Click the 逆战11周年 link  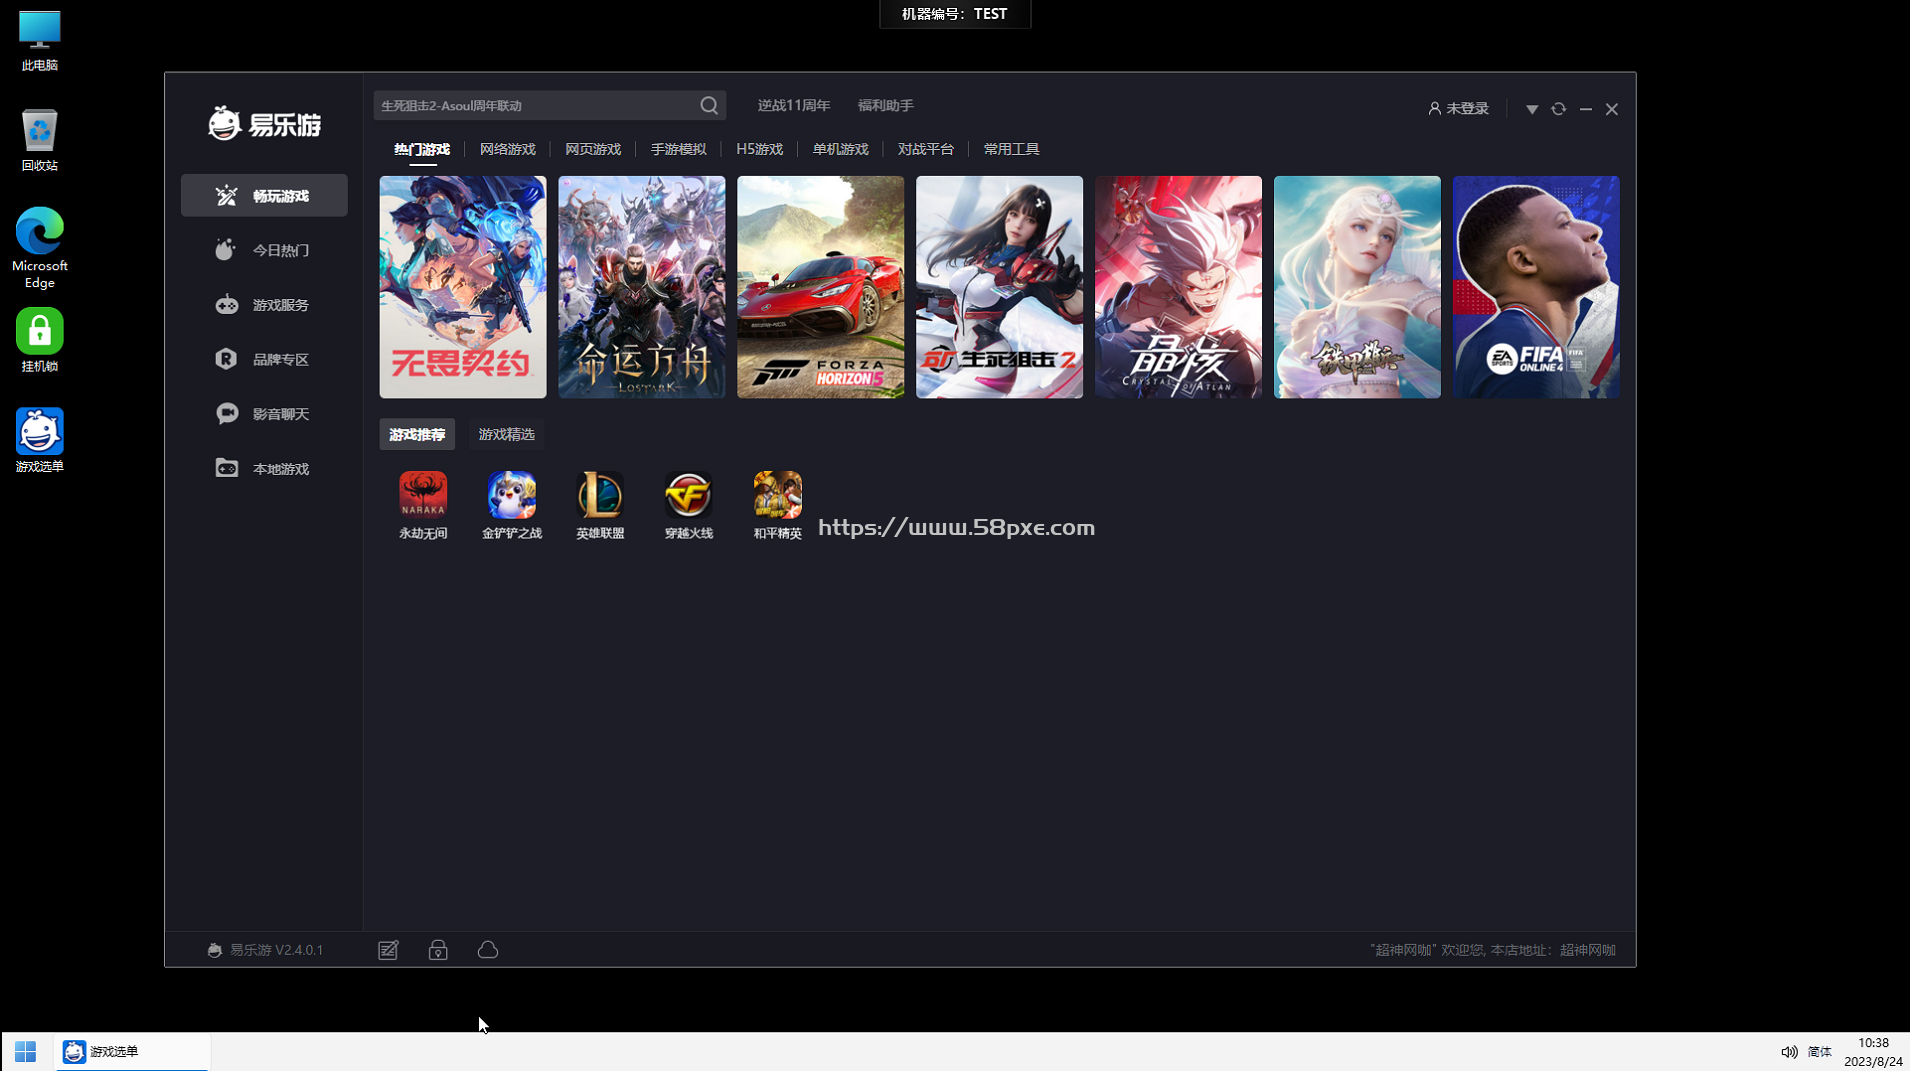(x=793, y=105)
